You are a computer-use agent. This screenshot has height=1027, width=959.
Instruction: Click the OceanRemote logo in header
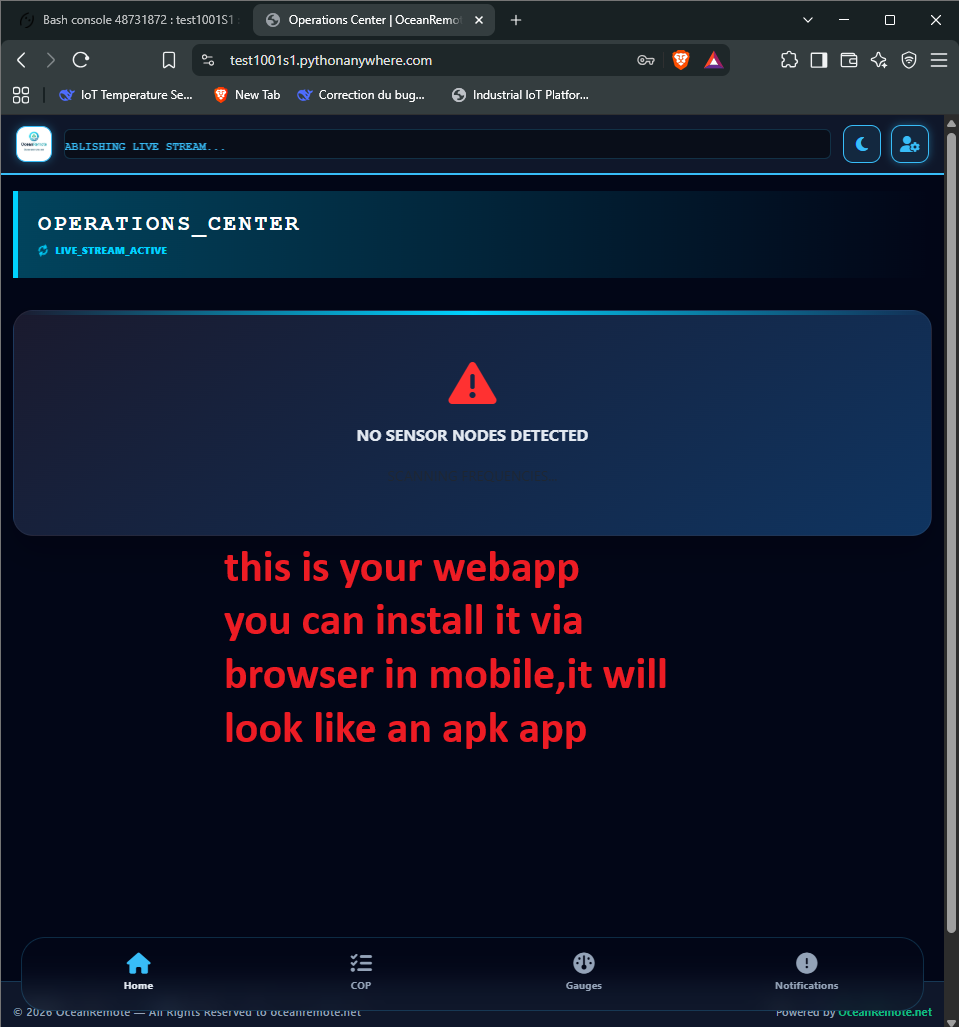tap(34, 144)
